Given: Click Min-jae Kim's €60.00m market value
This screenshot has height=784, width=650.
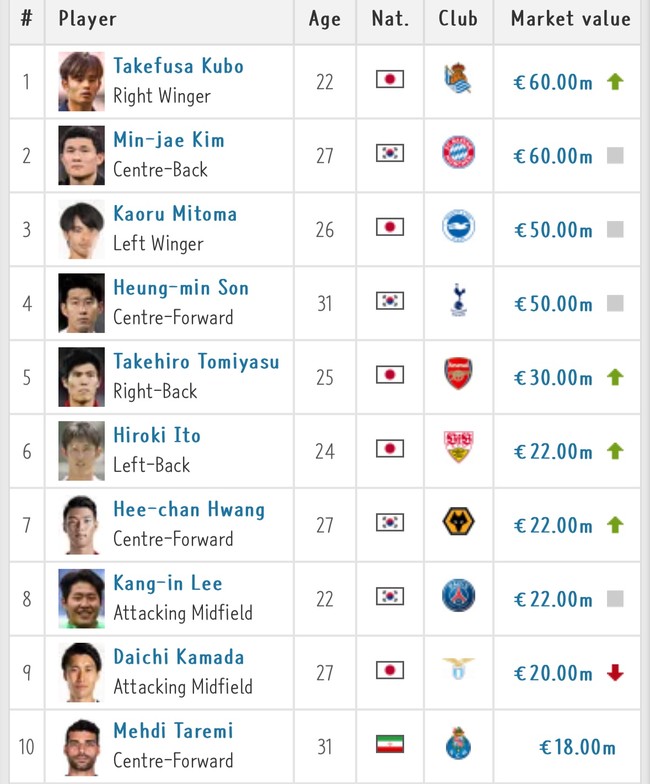Looking at the screenshot, I should tap(553, 156).
